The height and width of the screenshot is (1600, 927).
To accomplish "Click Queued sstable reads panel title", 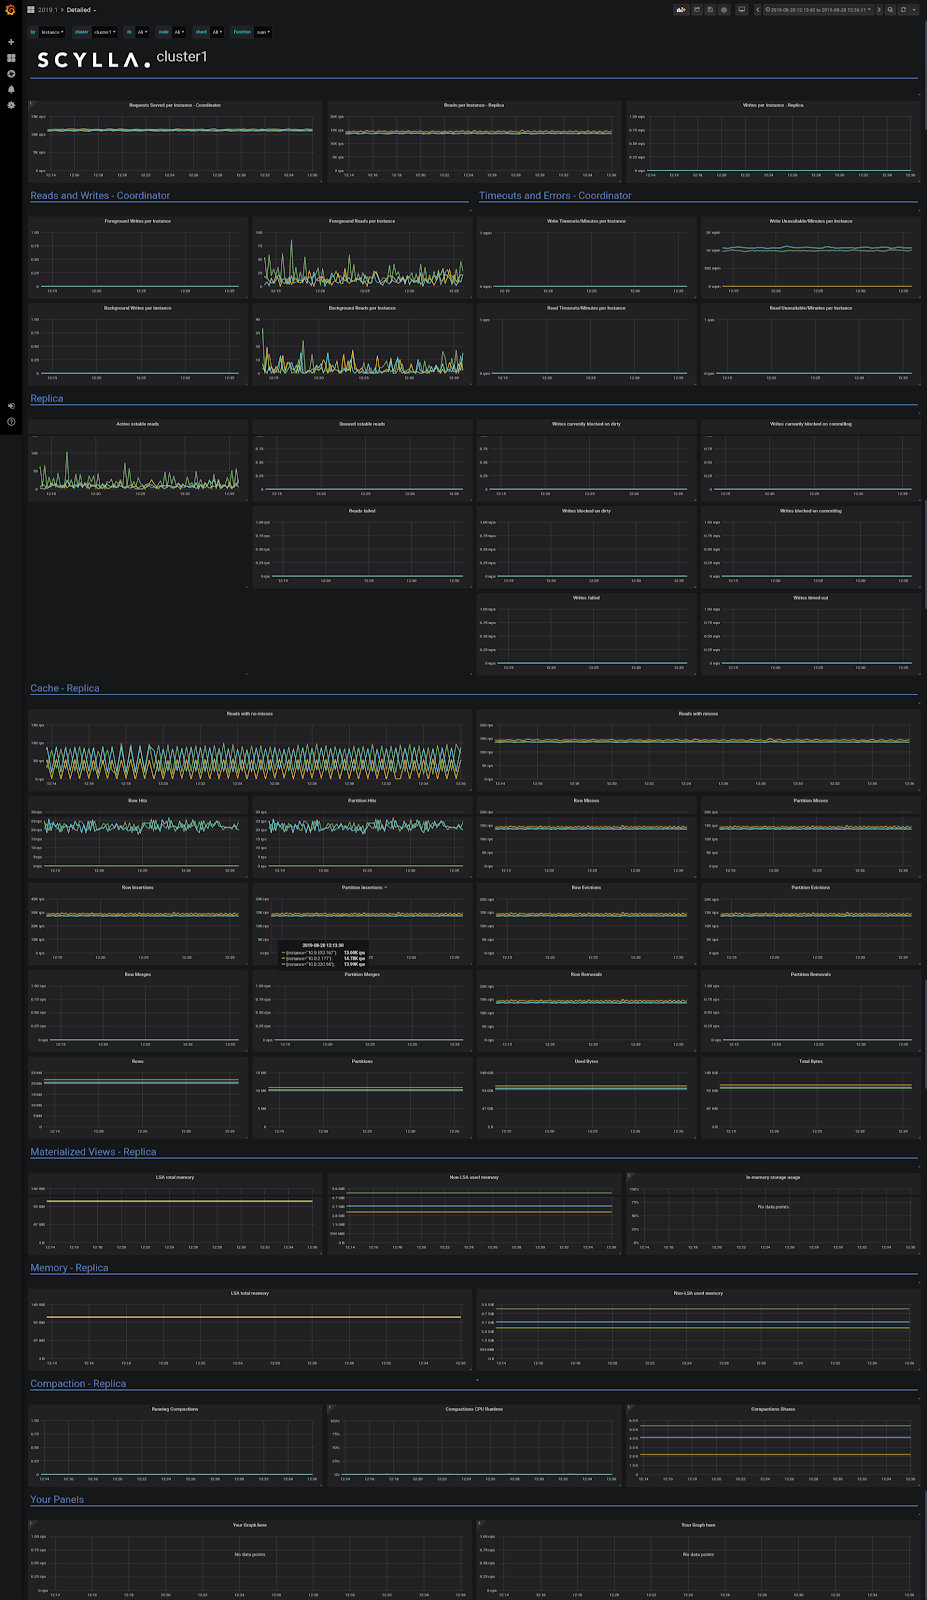I will (x=362, y=424).
